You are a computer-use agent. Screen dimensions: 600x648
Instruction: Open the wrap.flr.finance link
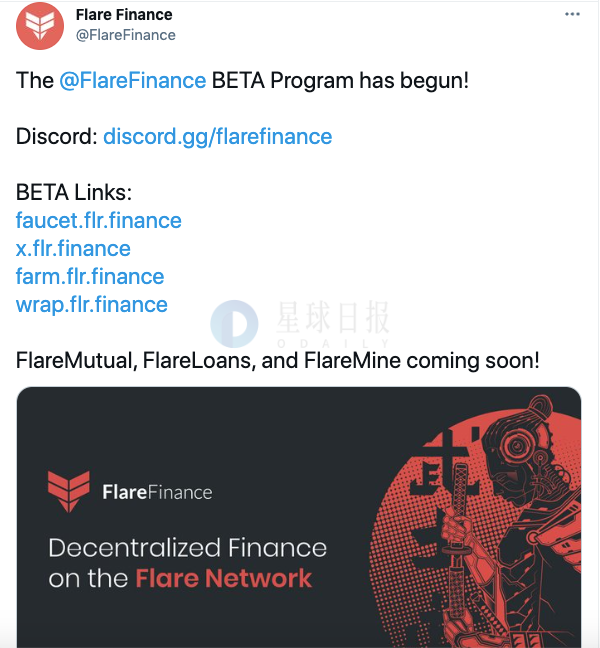[92, 305]
